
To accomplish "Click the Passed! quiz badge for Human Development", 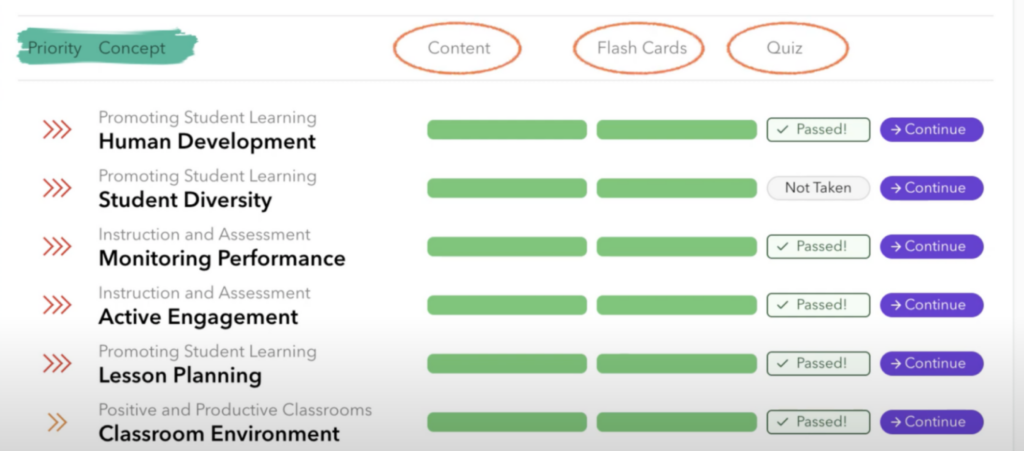I will tap(818, 130).
